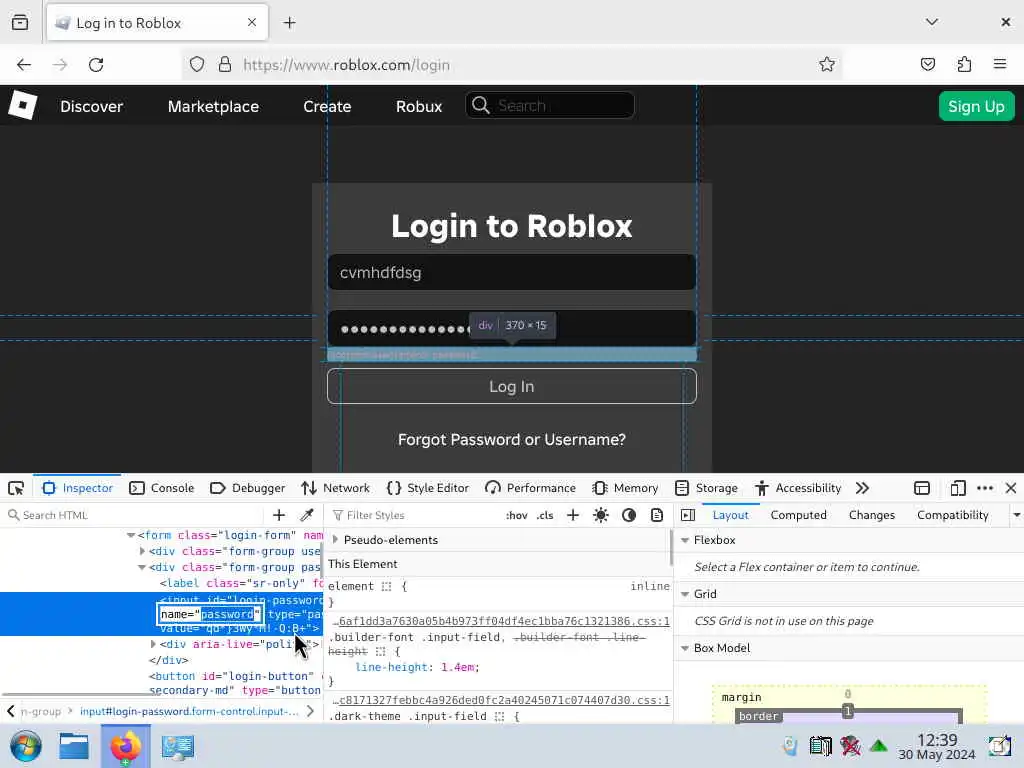Screen dimensions: 1024x768
Task: Collapse the Grid section
Action: point(685,594)
